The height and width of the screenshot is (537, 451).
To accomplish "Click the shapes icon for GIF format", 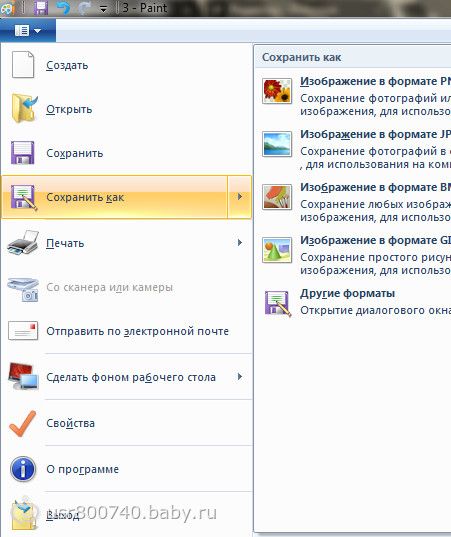I will click(x=277, y=250).
